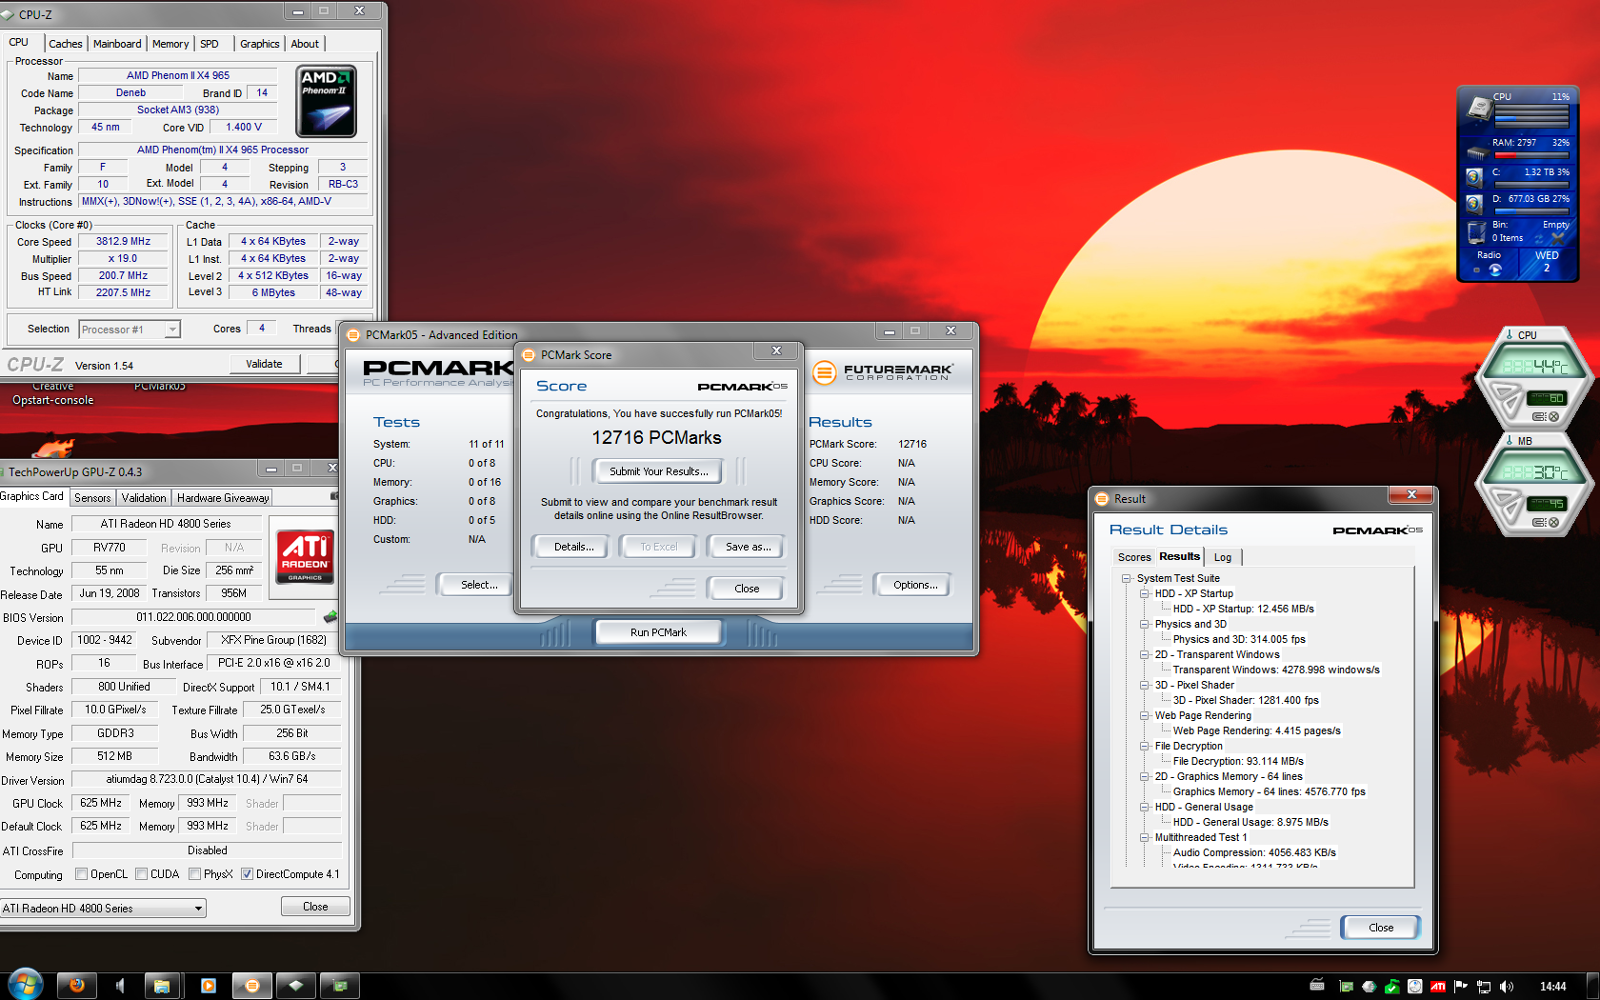Collapse the Web Page Rendering node

tap(1144, 716)
